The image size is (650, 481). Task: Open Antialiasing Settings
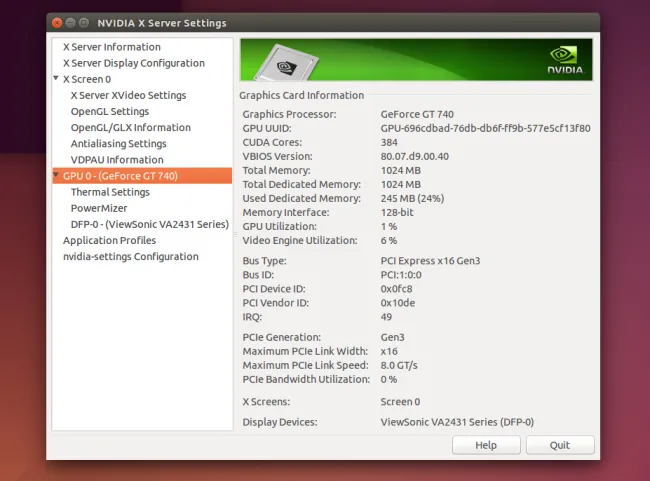pos(118,143)
